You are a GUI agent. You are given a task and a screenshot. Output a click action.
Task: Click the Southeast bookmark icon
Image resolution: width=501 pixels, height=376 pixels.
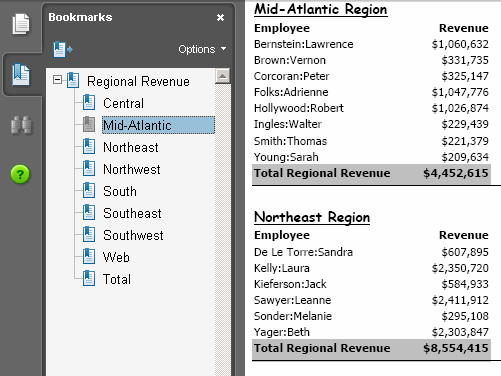tap(89, 212)
